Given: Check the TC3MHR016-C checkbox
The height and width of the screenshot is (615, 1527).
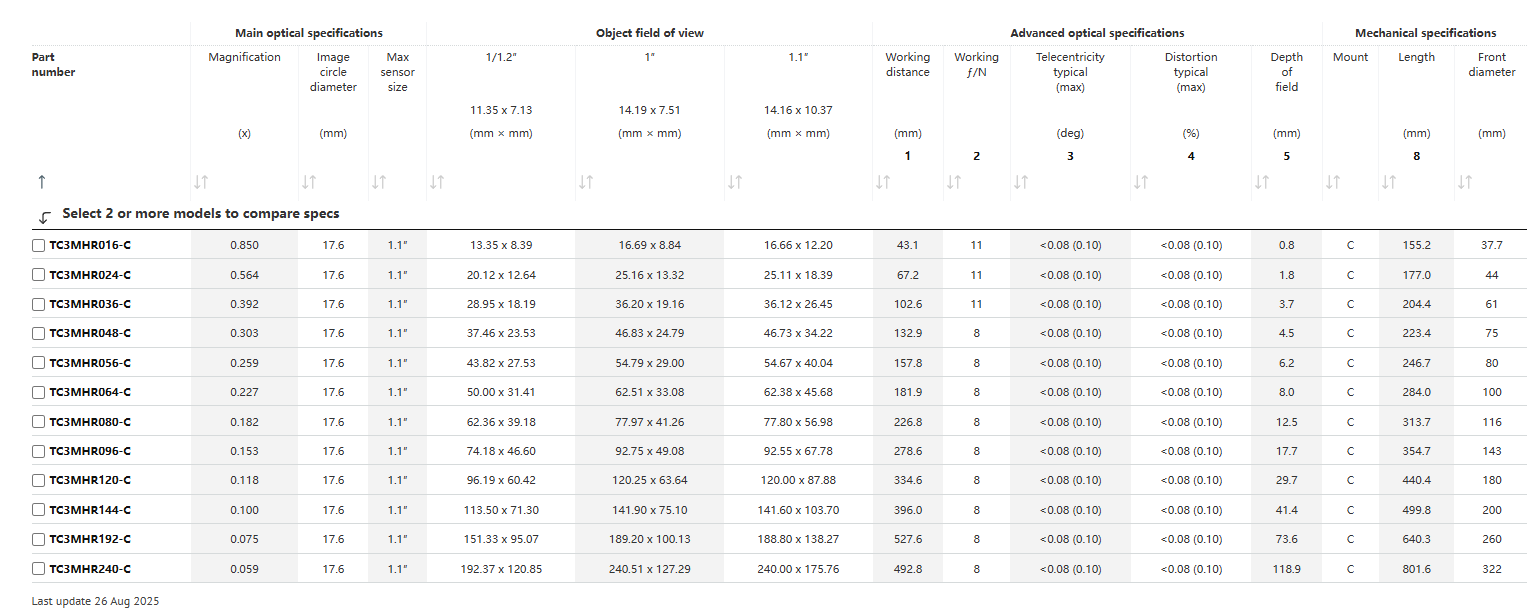Looking at the screenshot, I should (38, 245).
